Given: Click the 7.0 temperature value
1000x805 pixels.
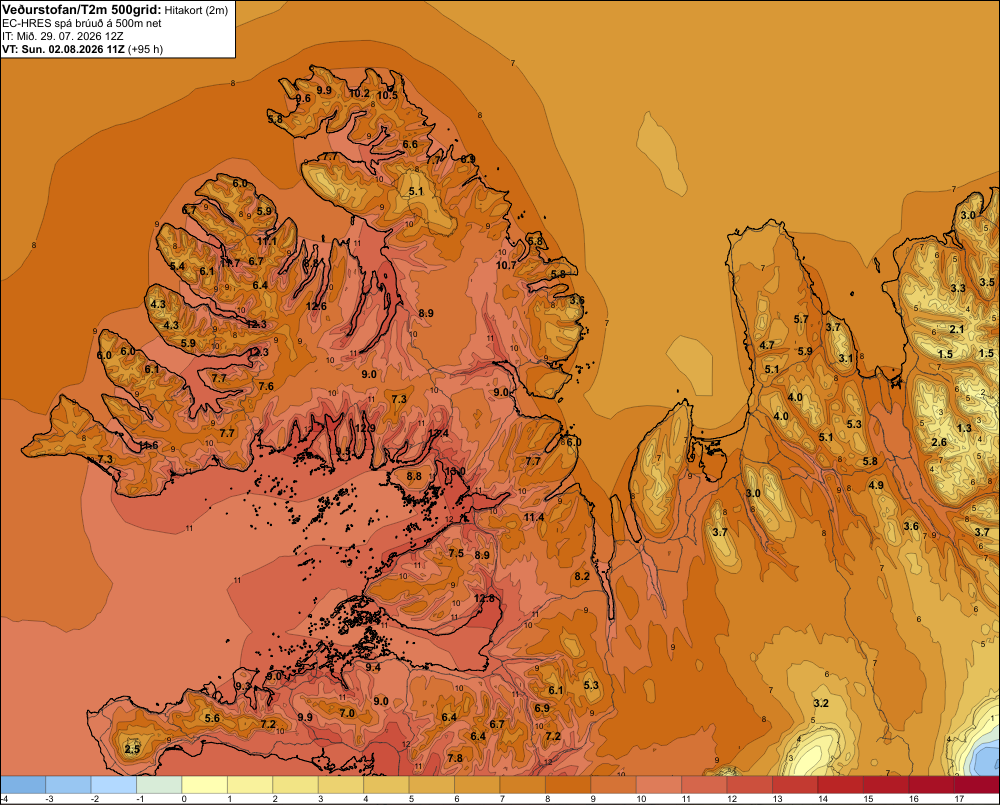Looking at the screenshot, I should click(346, 713).
